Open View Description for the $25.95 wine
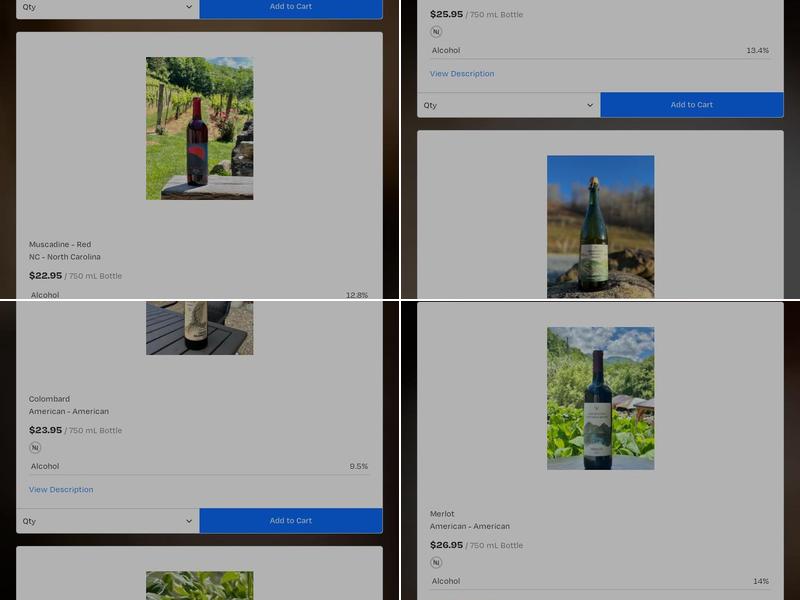800x600 pixels. (x=462, y=74)
